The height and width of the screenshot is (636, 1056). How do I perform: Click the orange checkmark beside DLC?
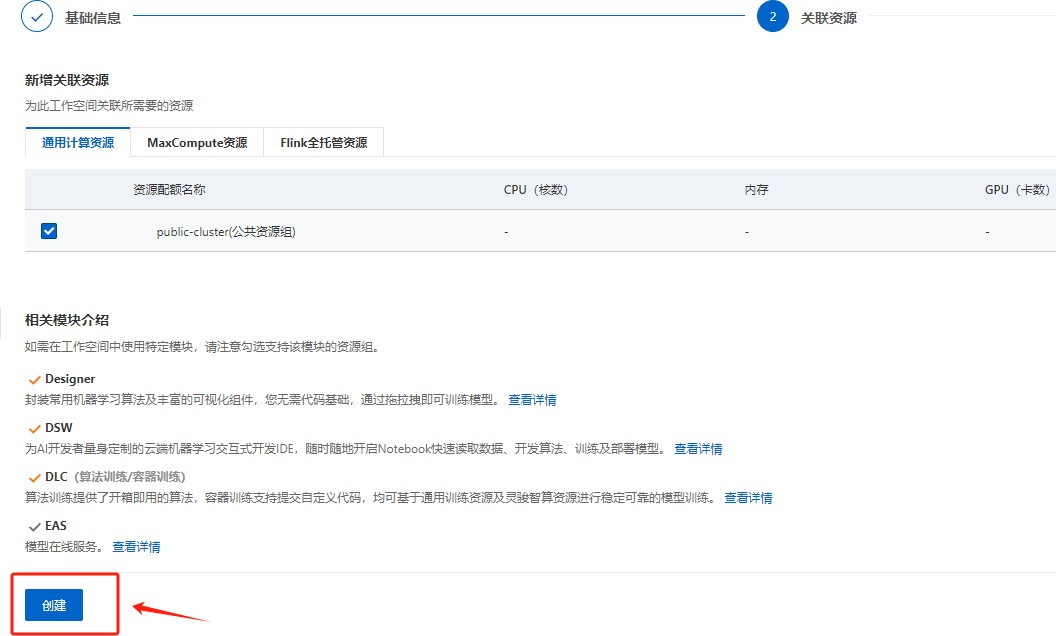[x=35, y=477]
